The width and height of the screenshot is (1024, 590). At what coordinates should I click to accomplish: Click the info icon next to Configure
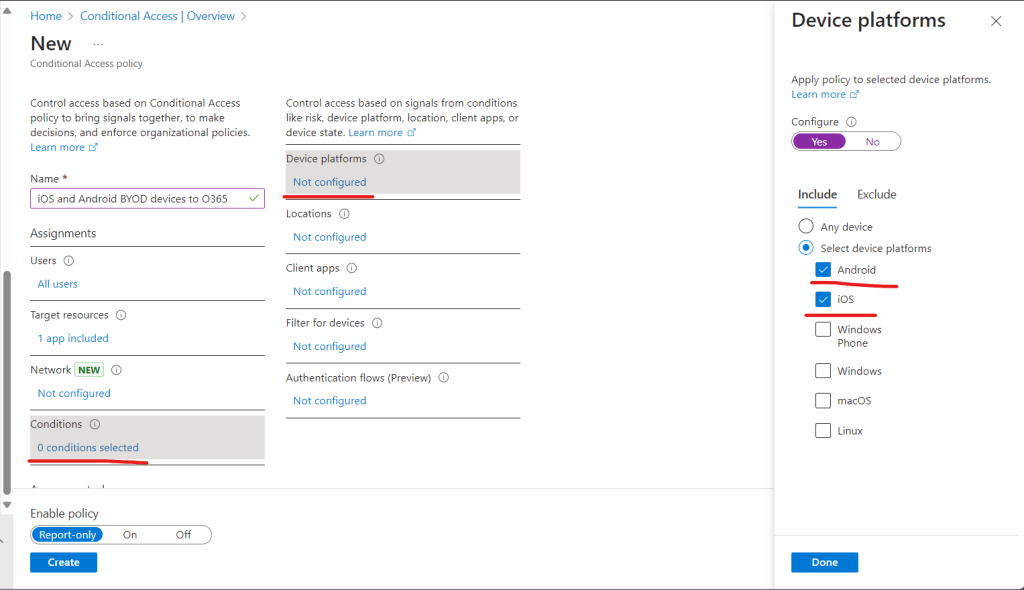(x=851, y=122)
